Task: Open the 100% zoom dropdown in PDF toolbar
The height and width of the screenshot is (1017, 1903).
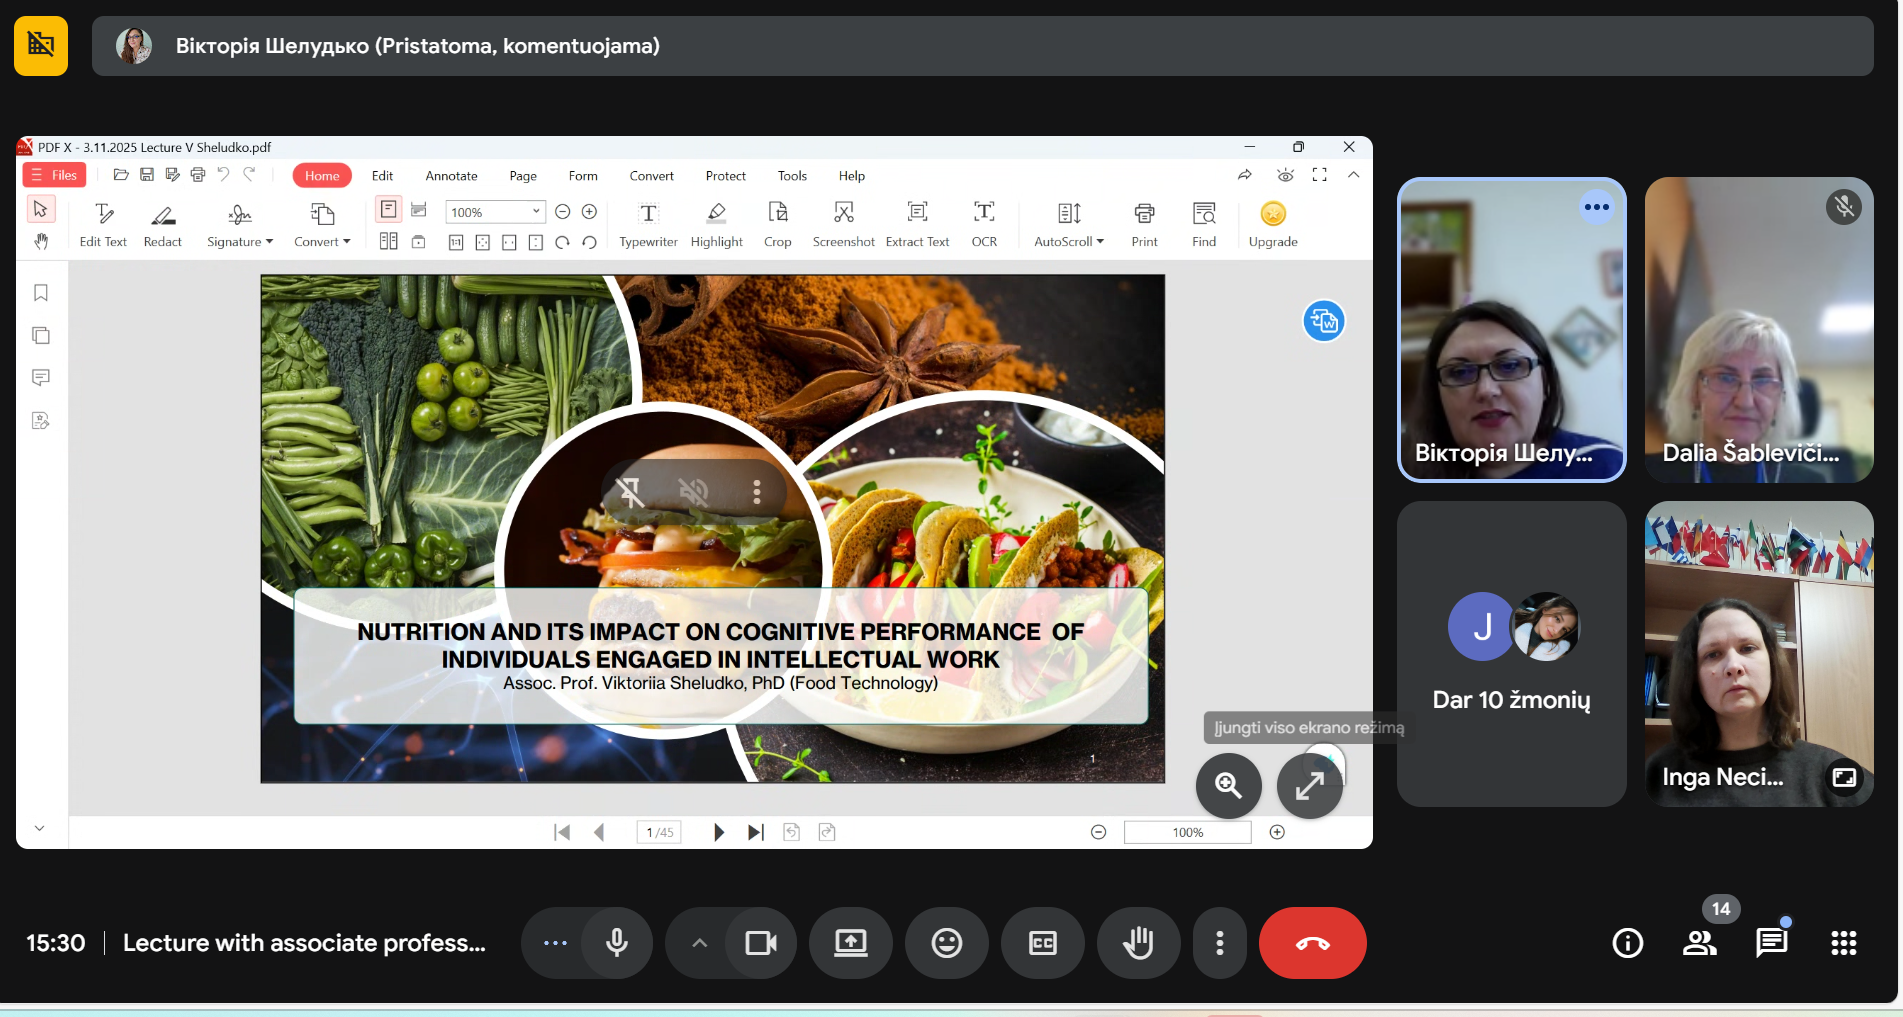Action: [x=536, y=211]
